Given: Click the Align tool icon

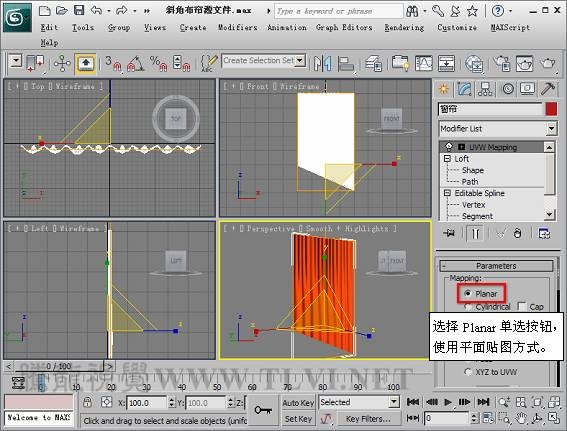Looking at the screenshot, I should click(x=346, y=64).
